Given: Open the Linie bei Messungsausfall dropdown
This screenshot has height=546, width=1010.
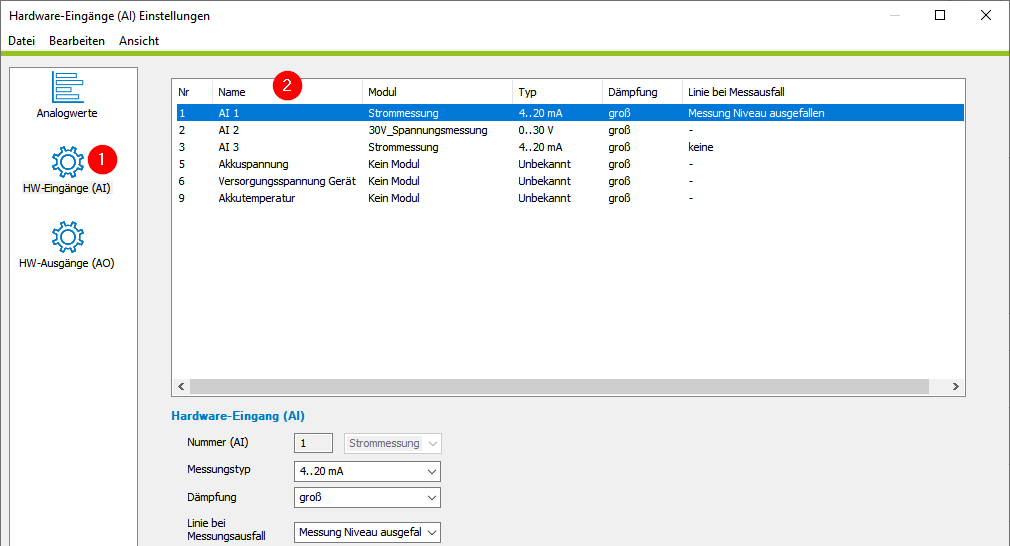Looking at the screenshot, I should [367, 532].
